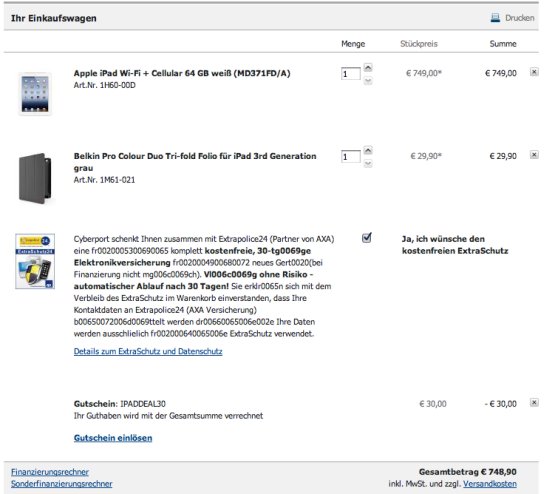Click the Drucken print label
This screenshot has width=550, height=494.
[519, 18]
